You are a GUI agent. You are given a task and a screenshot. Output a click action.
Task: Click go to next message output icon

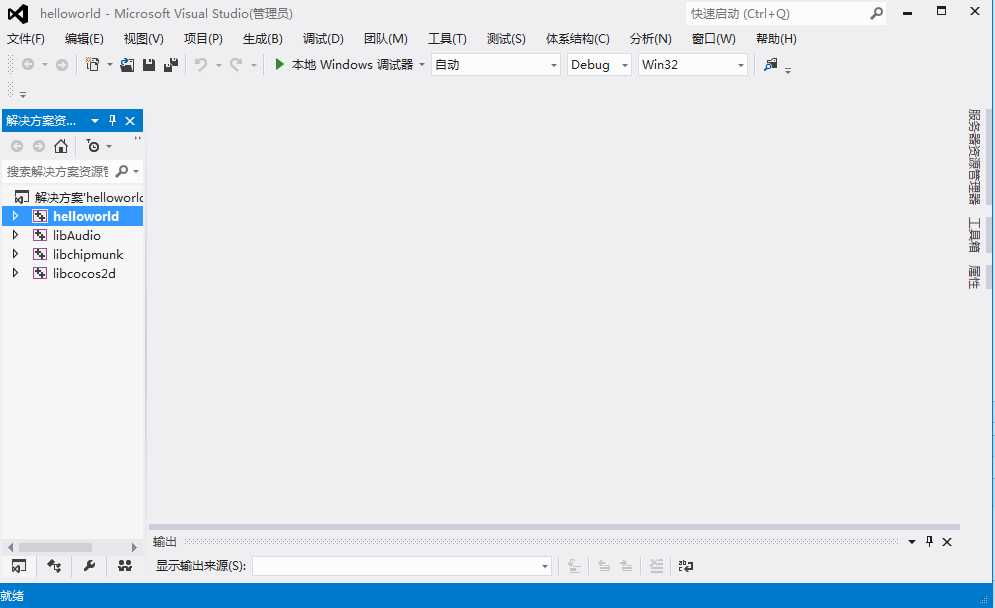click(626, 565)
